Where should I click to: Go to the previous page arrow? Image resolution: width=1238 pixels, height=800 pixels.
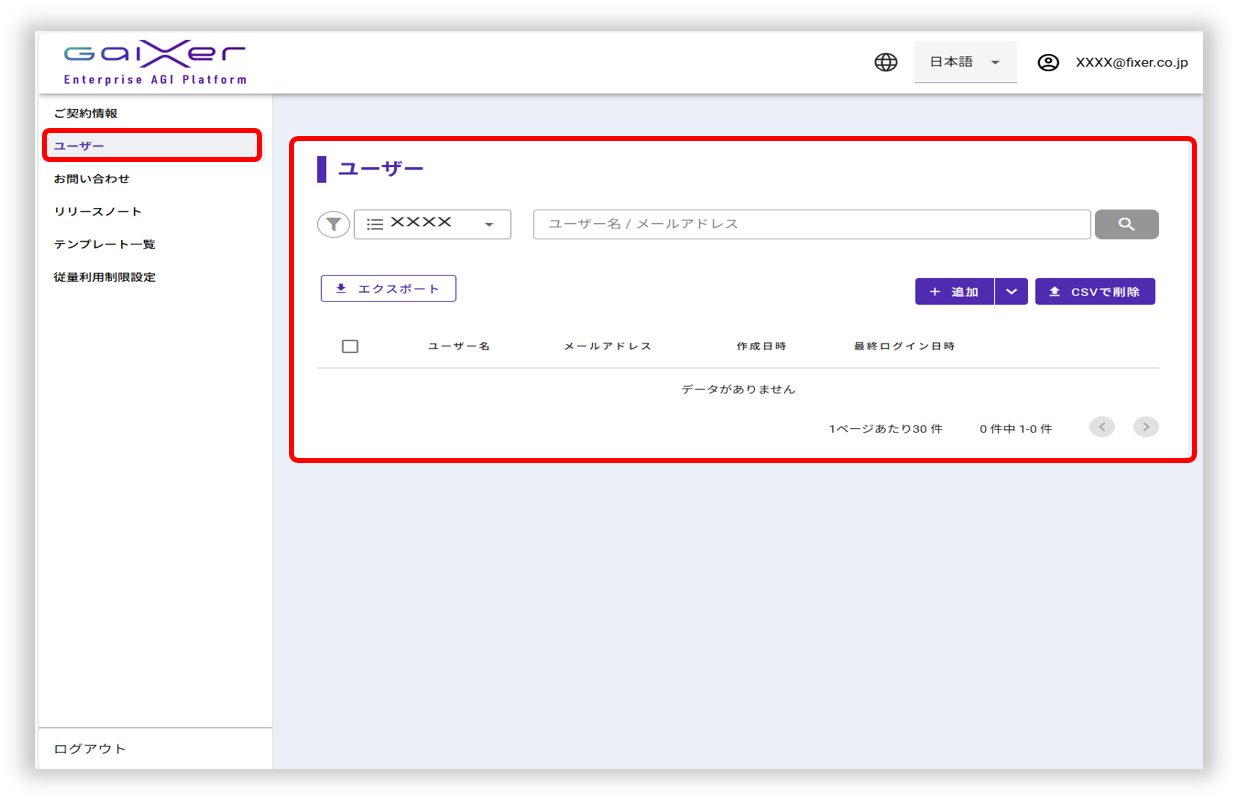coord(1101,427)
